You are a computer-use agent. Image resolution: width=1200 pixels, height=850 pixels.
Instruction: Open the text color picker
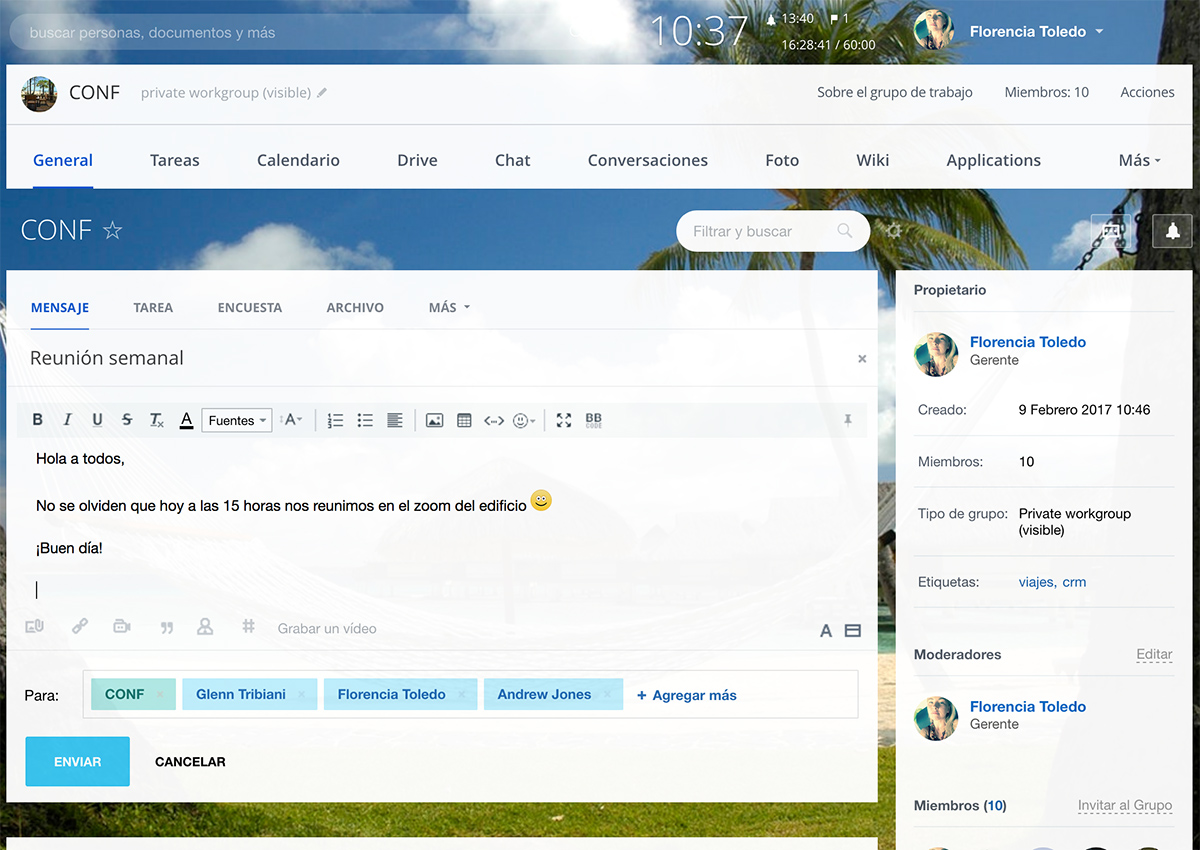point(186,421)
